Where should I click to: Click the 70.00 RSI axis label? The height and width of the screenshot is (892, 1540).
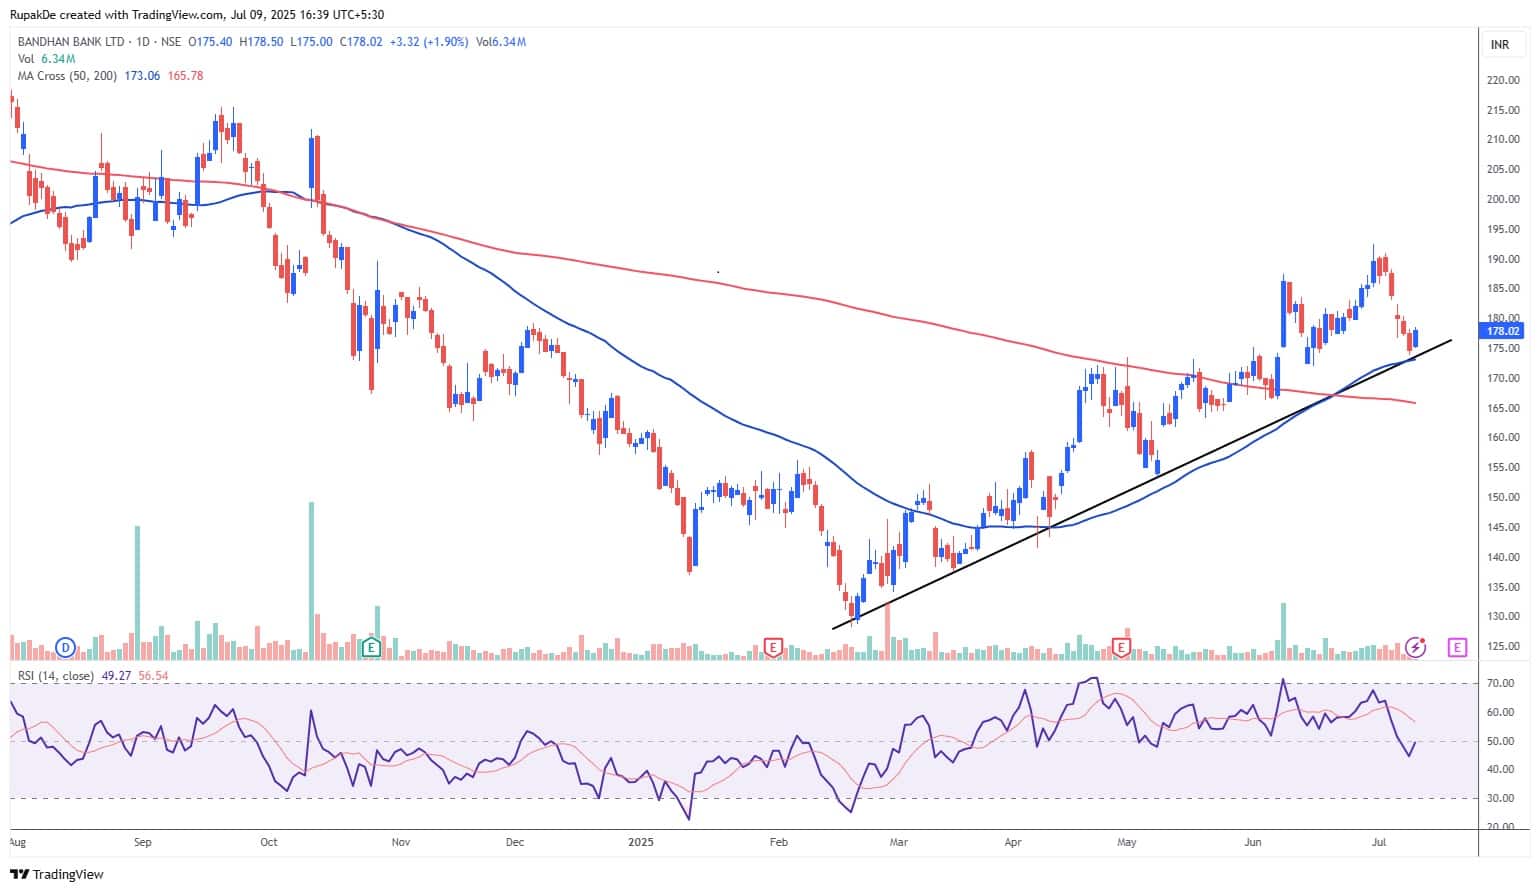click(x=1501, y=683)
